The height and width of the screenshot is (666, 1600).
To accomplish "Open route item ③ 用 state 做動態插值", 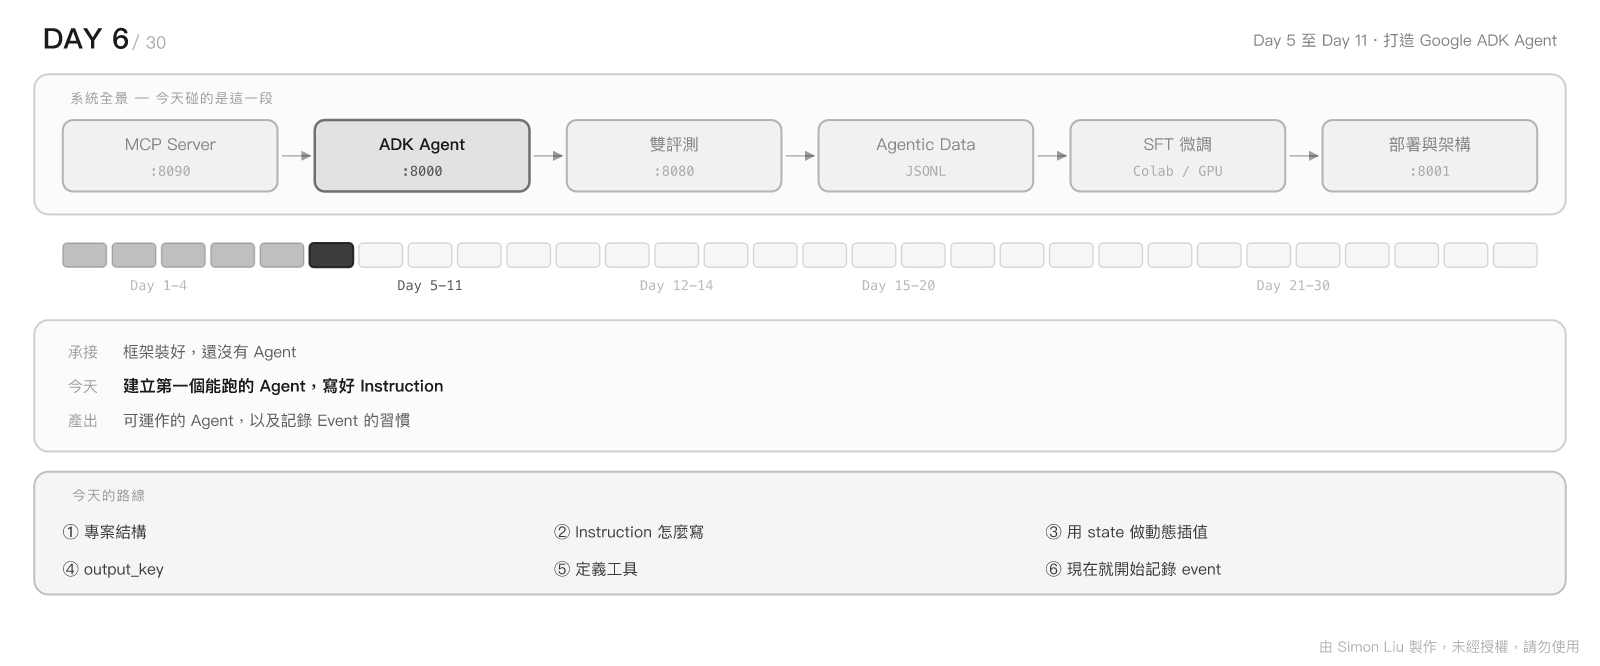I will (x=1127, y=532).
